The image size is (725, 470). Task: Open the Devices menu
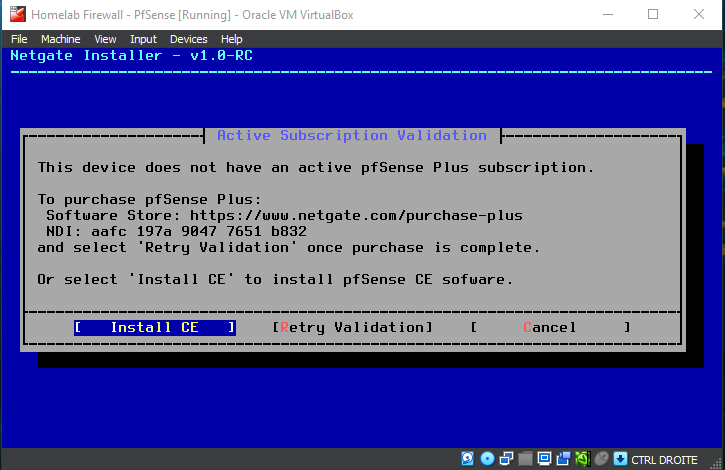(x=189, y=39)
